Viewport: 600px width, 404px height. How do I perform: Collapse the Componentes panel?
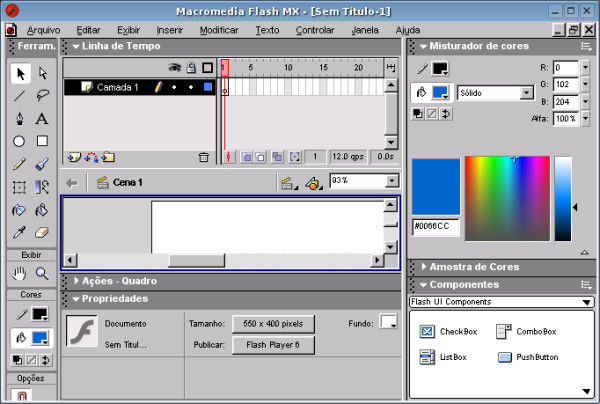pyautogui.click(x=423, y=285)
